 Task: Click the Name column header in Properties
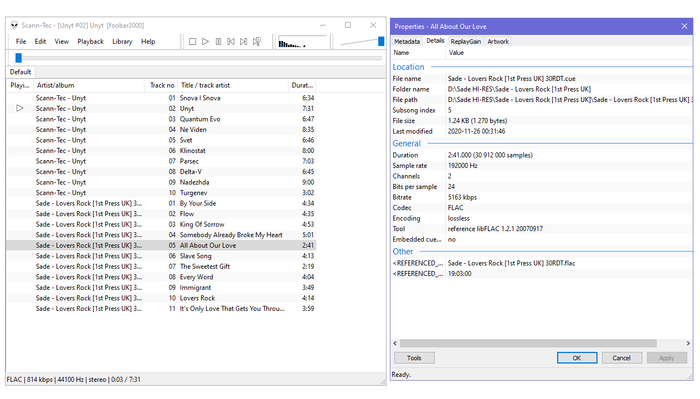pos(418,53)
